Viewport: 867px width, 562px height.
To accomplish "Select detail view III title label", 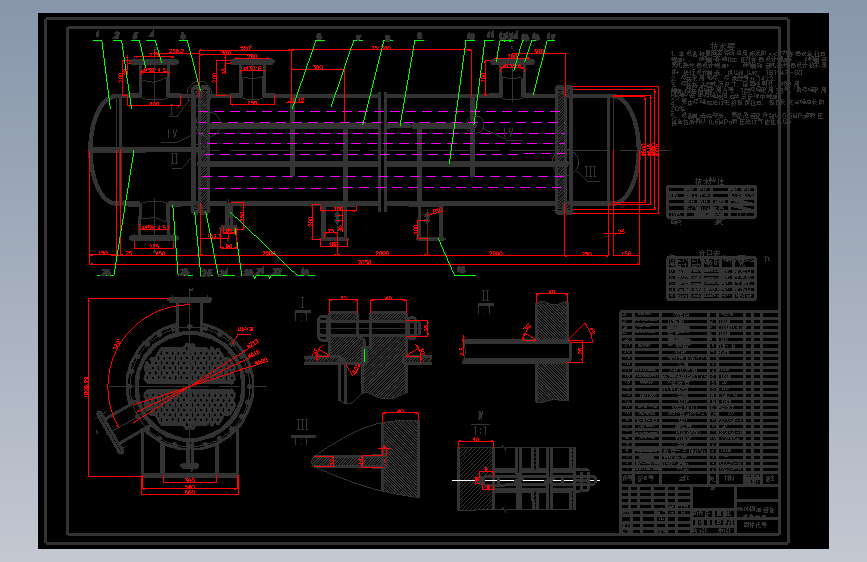I will click(302, 425).
